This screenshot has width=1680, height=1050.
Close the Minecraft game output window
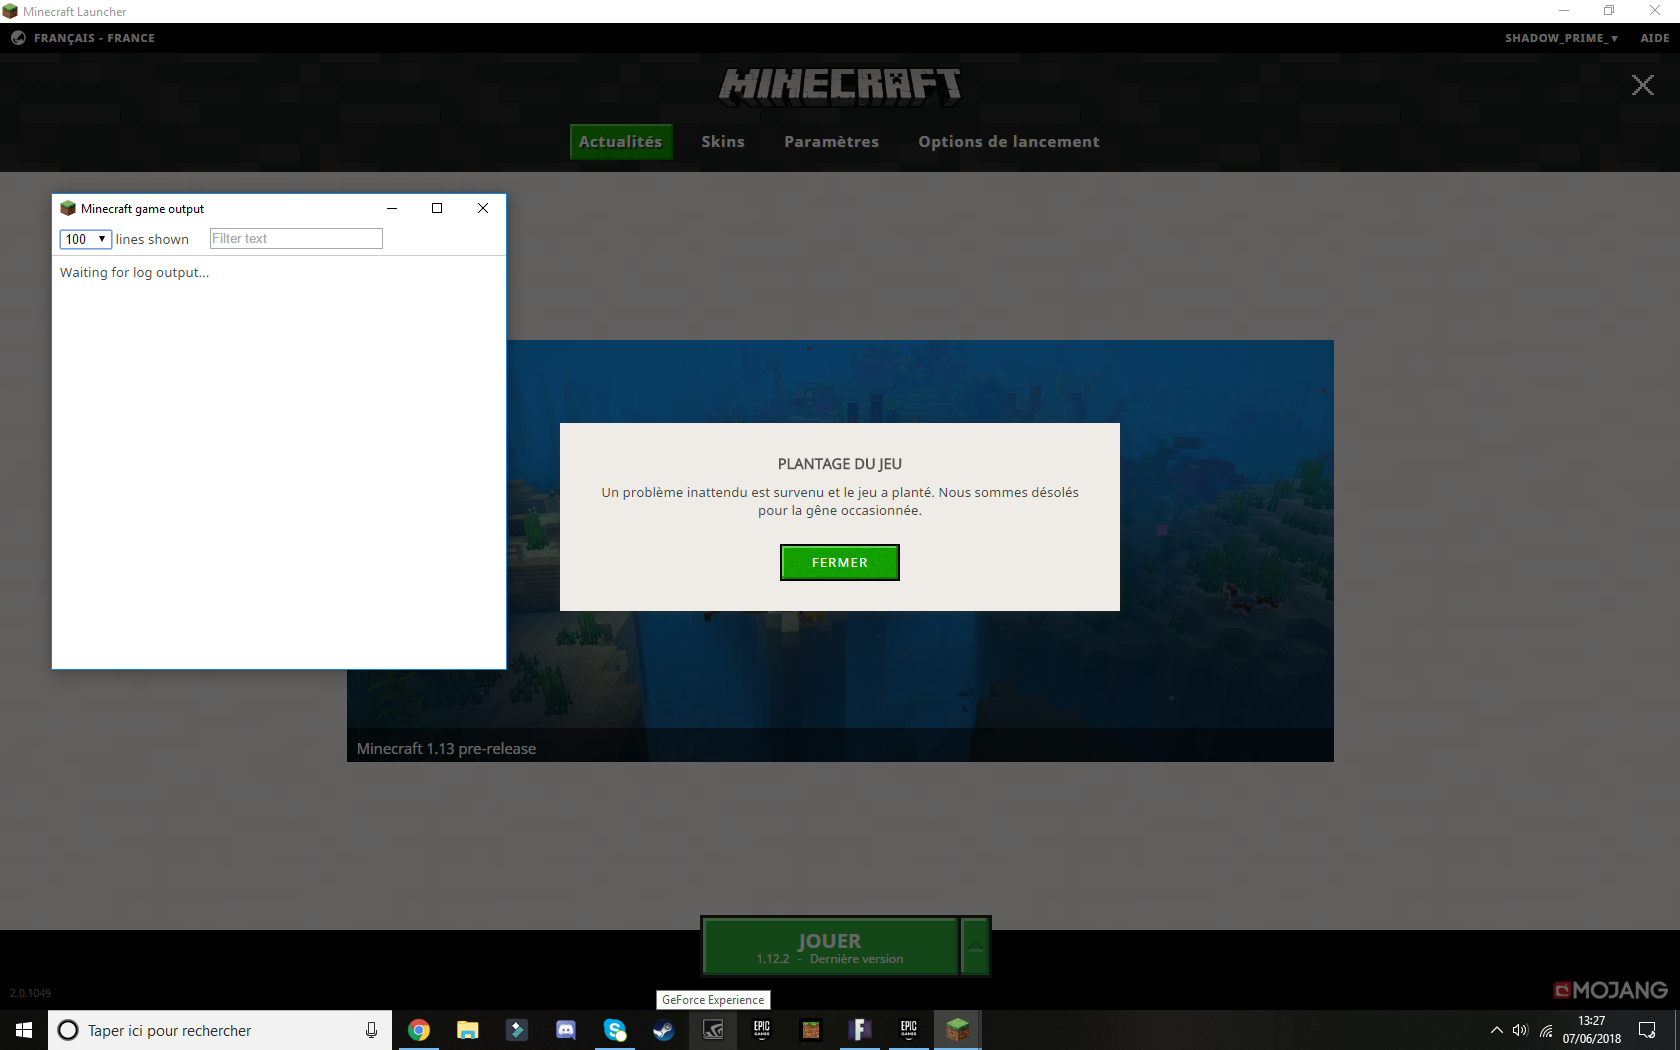(483, 208)
